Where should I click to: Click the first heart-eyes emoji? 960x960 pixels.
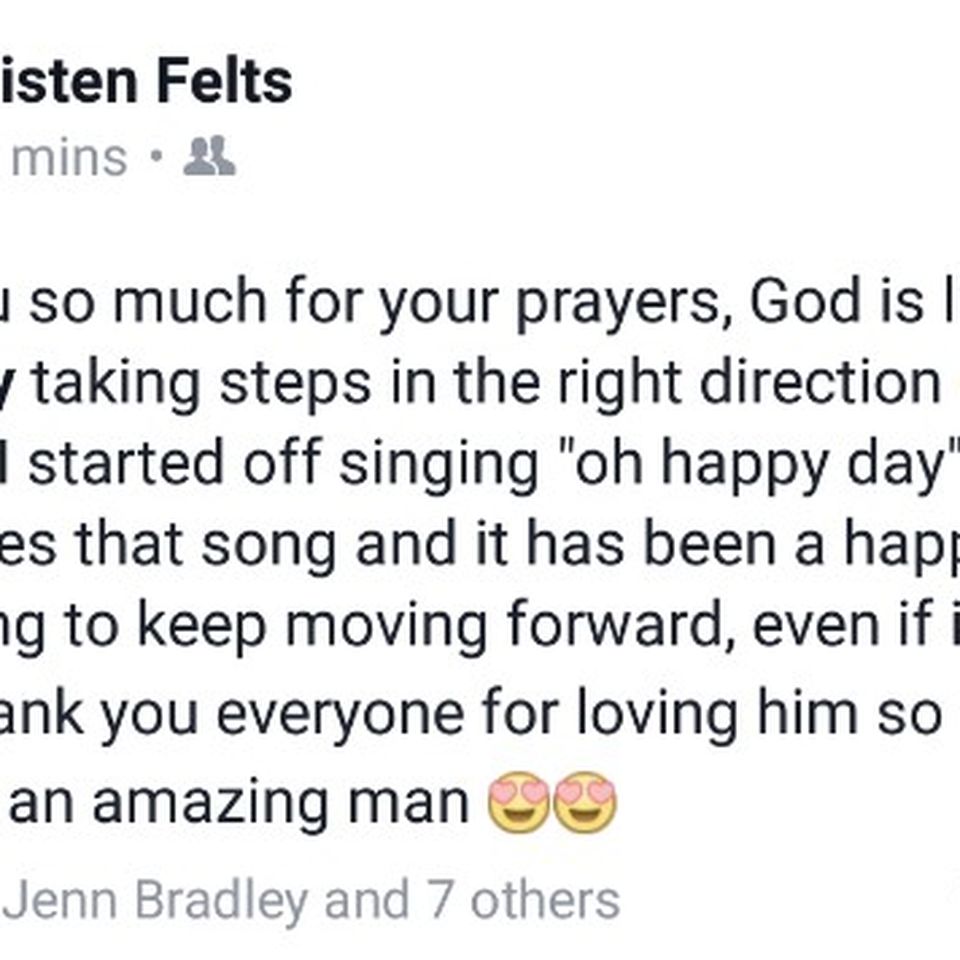click(518, 801)
